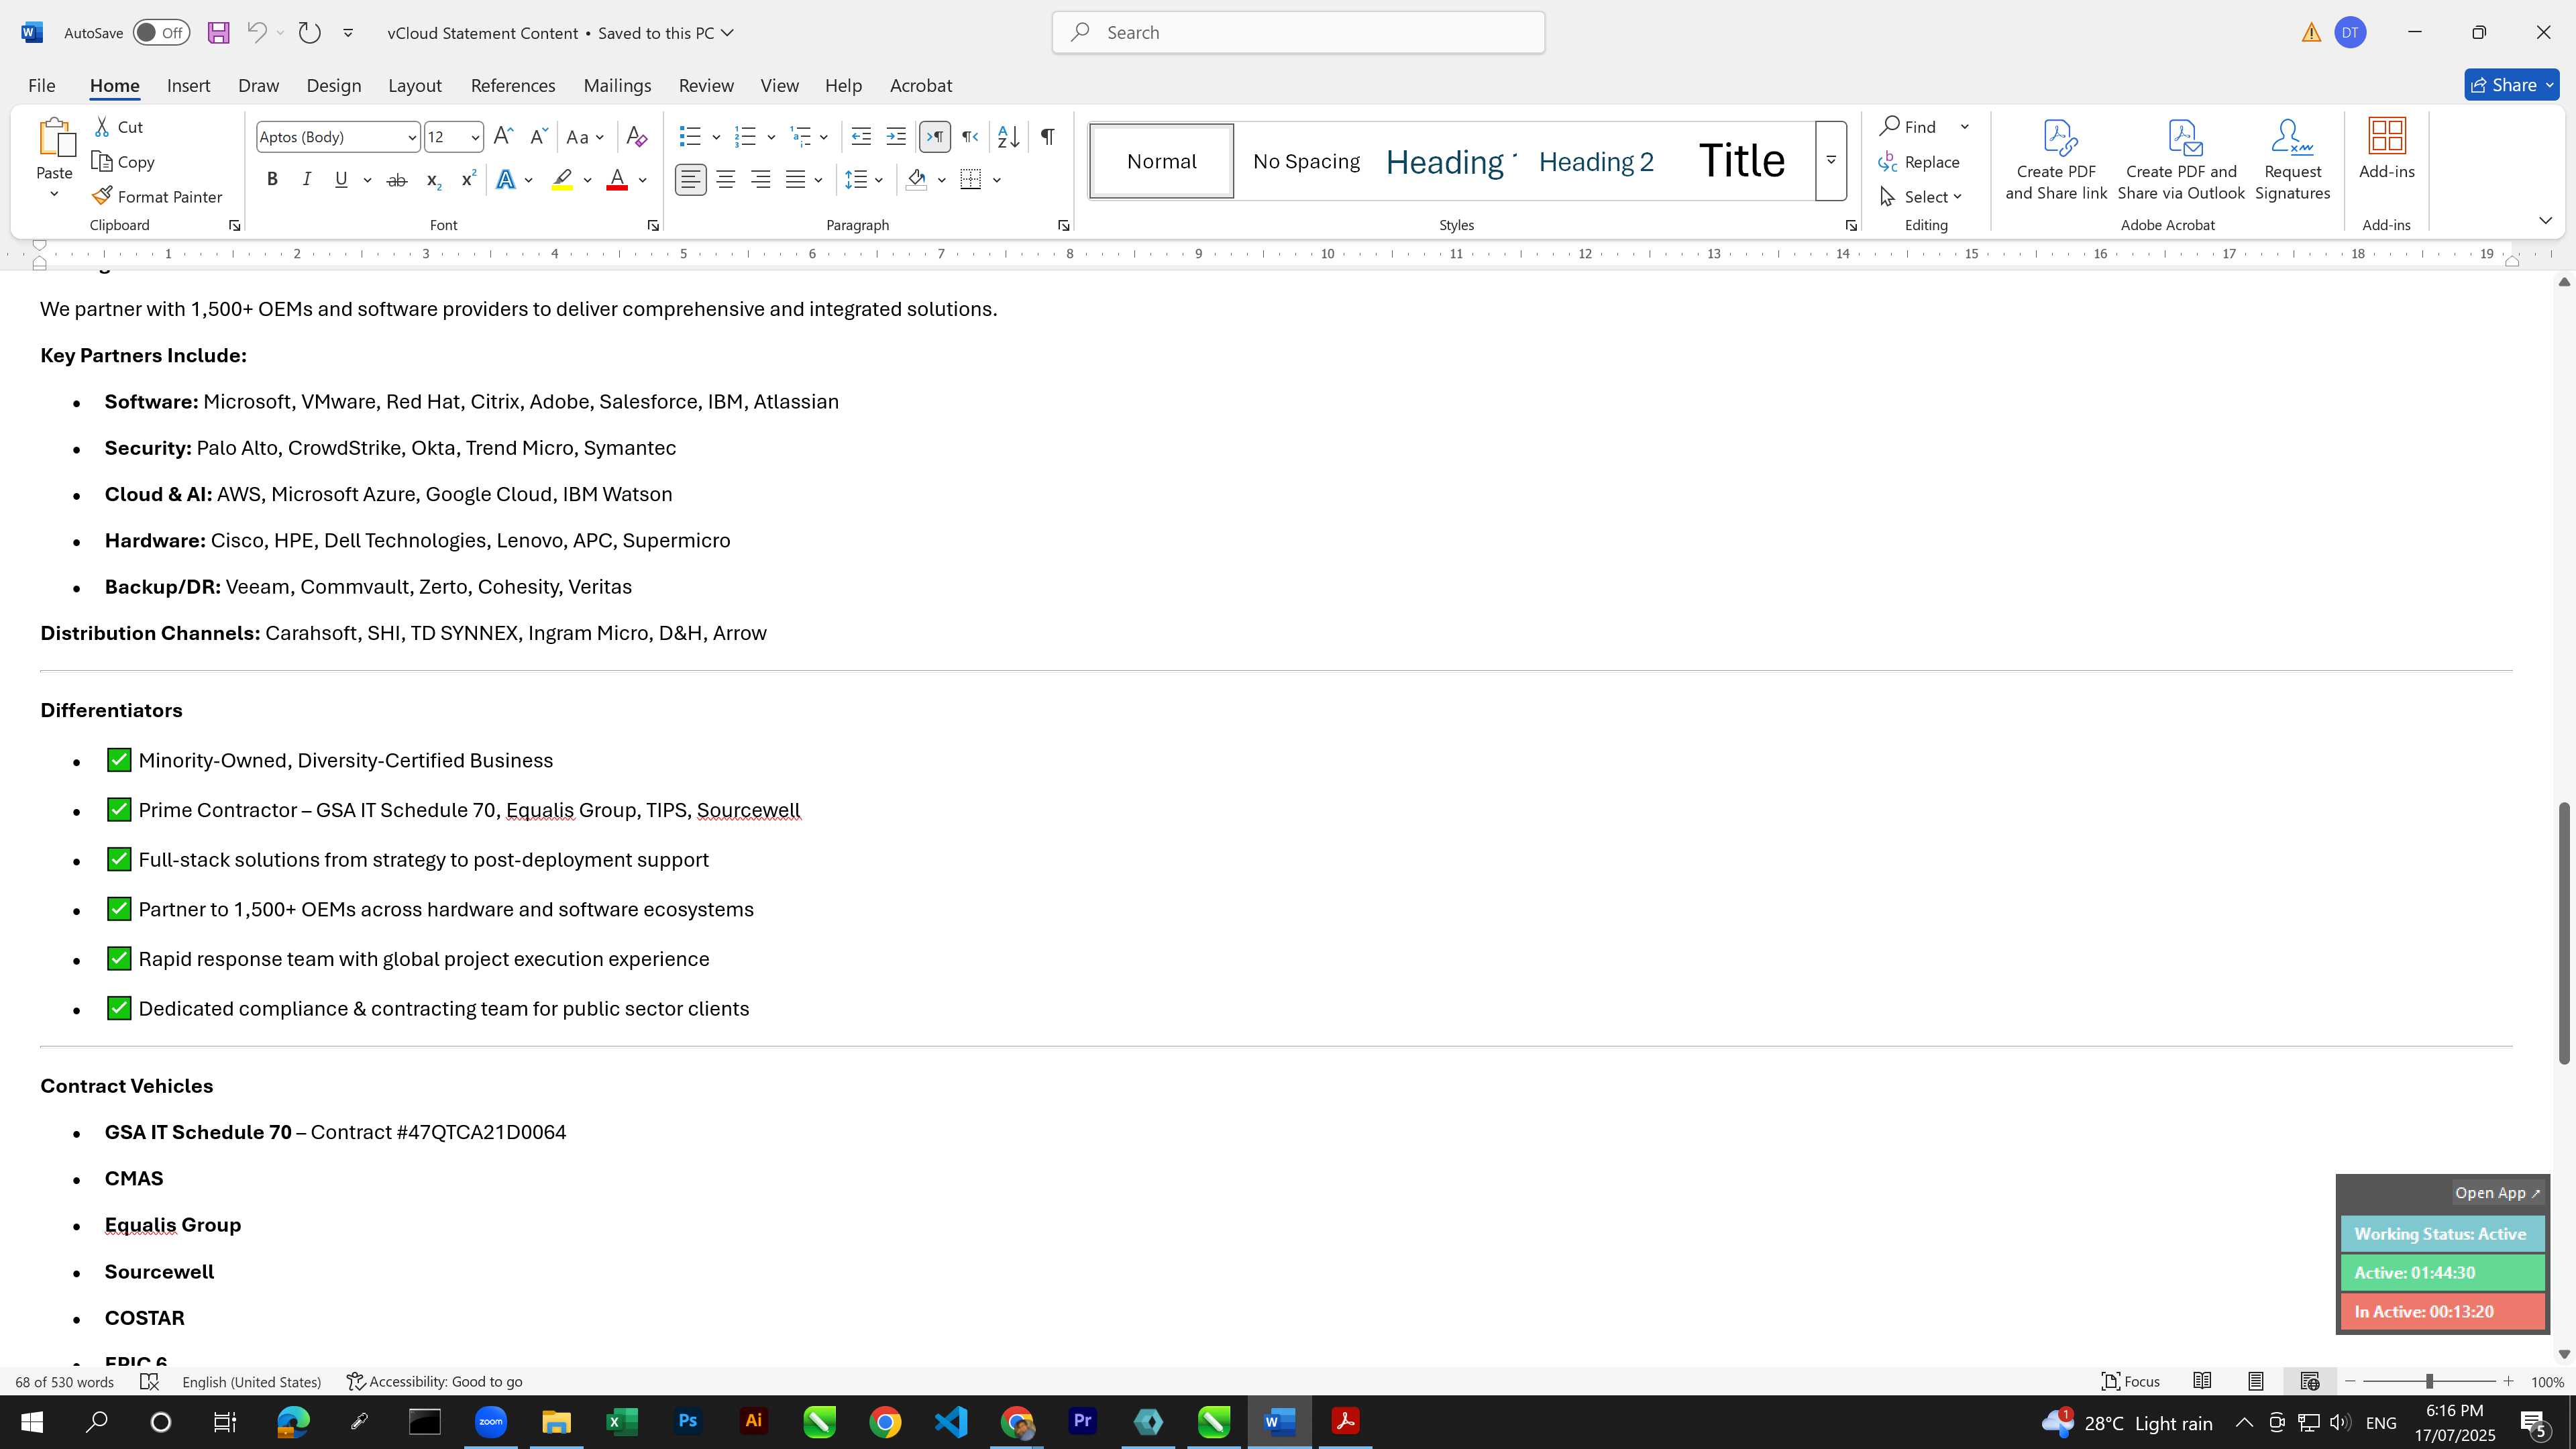Apply subscript formatting
The width and height of the screenshot is (2576, 1449).
433,180
